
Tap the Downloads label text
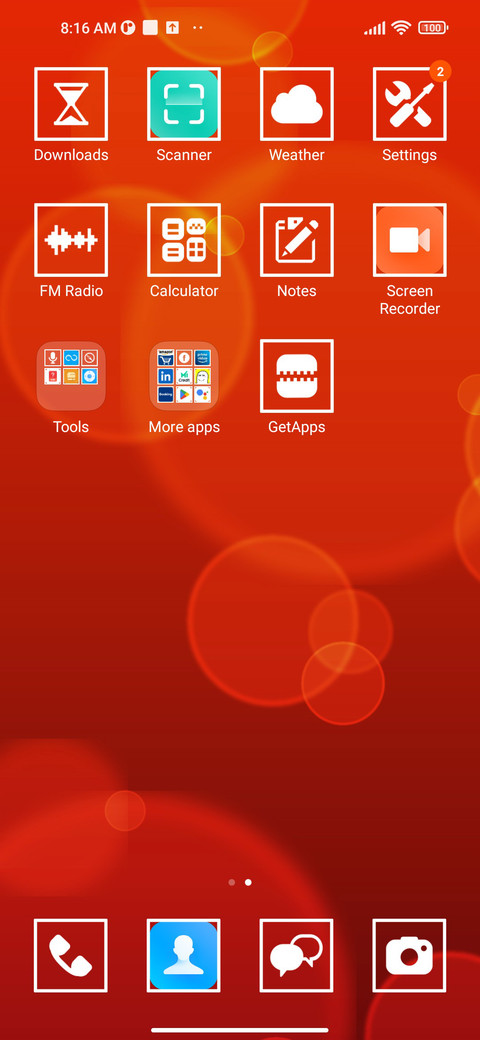pos(71,155)
